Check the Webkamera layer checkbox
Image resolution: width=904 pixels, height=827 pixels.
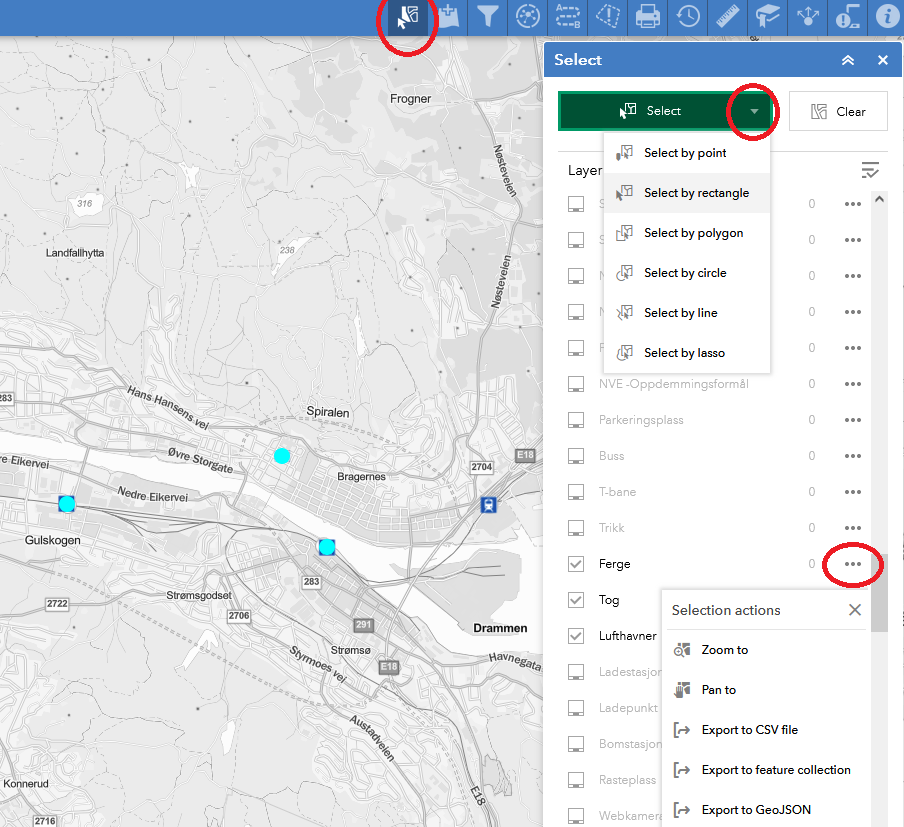point(576,816)
